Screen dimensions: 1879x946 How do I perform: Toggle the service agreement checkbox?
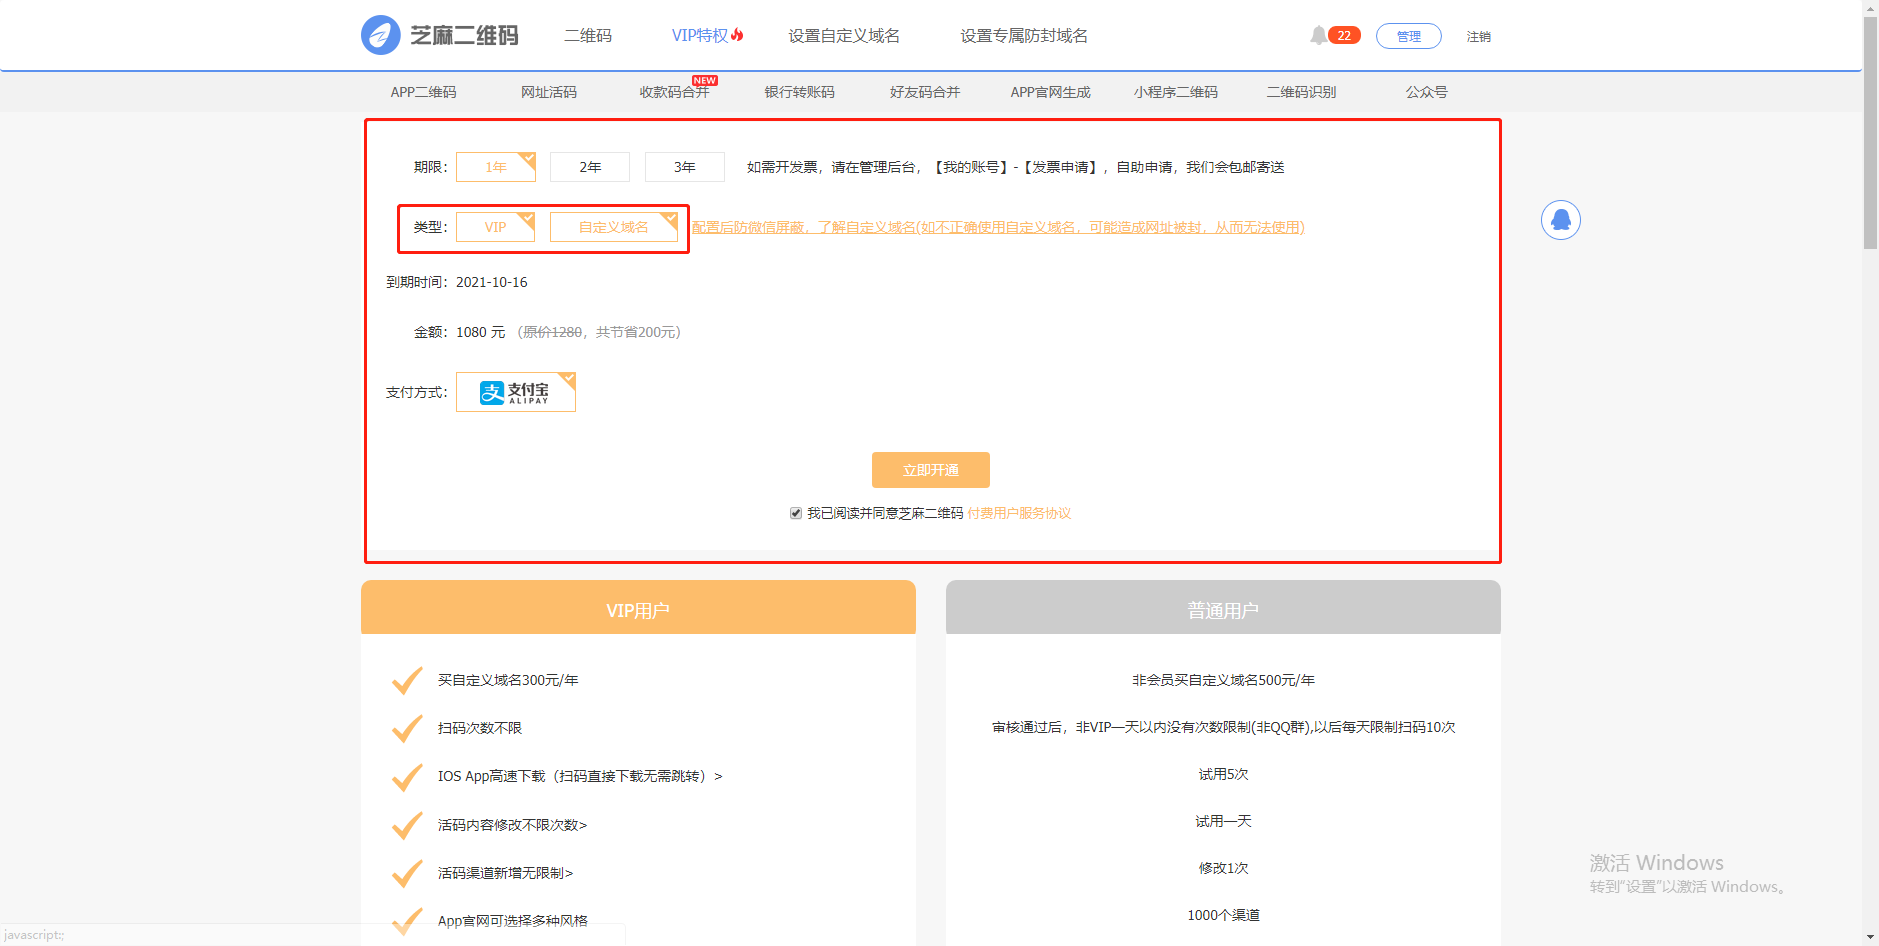coord(796,513)
